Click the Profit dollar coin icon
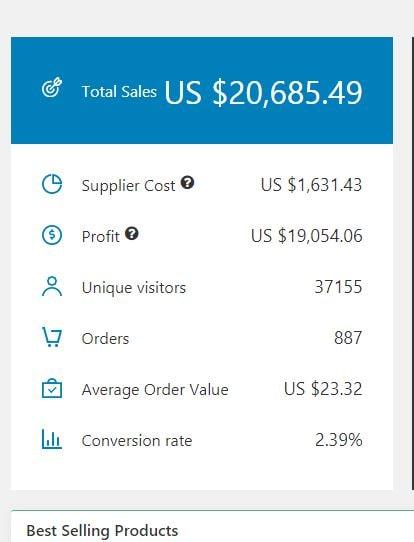 click(52, 235)
